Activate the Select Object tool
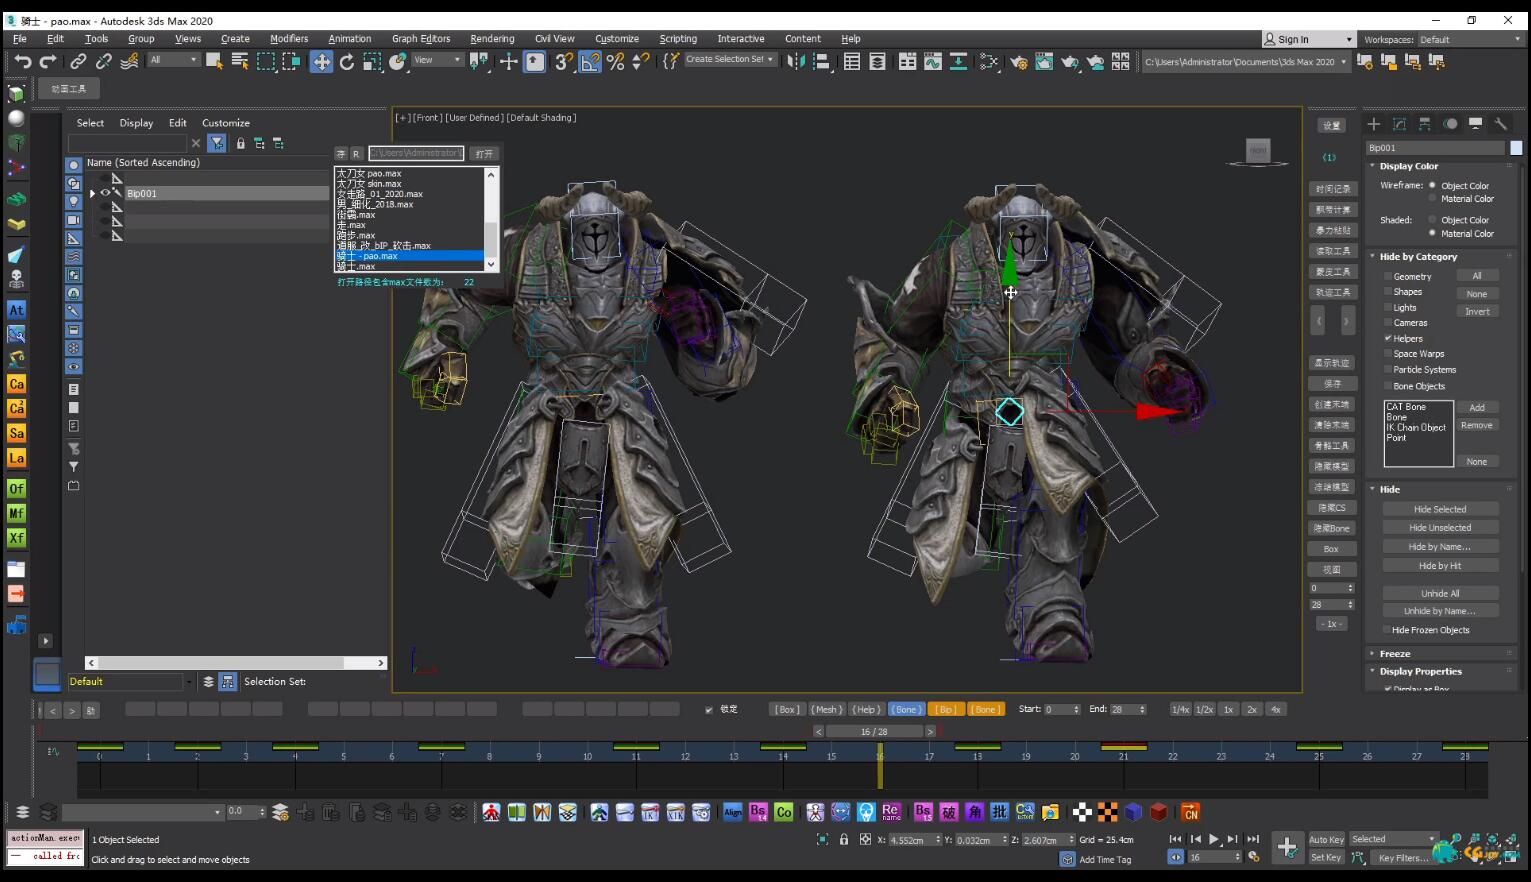1531x882 pixels. pyautogui.click(x=214, y=62)
